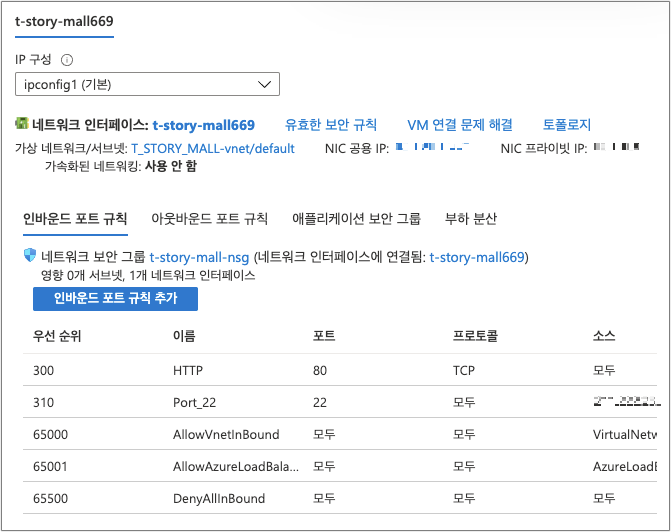This screenshot has width=671, height=532.
Task: Select the DenyAllInBound rule
Action: [x=219, y=499]
